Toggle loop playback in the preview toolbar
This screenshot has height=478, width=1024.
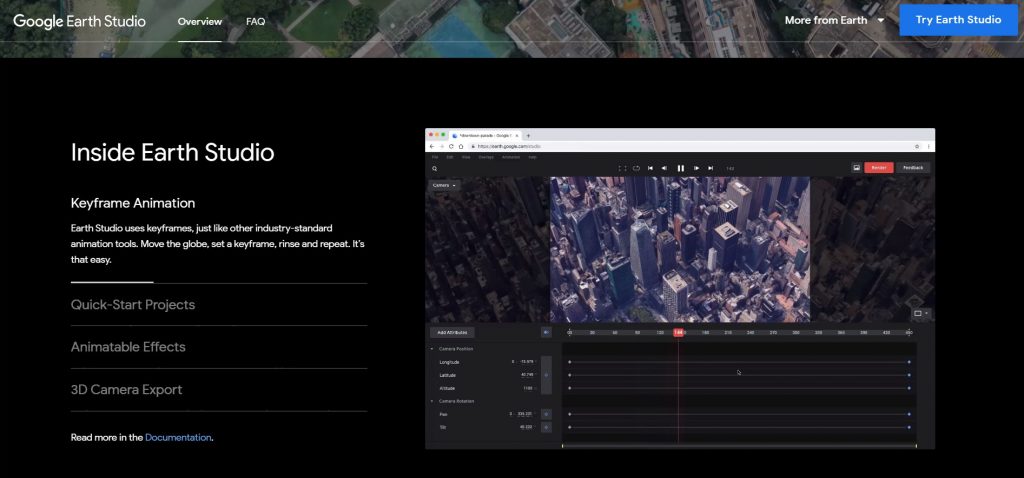[636, 168]
